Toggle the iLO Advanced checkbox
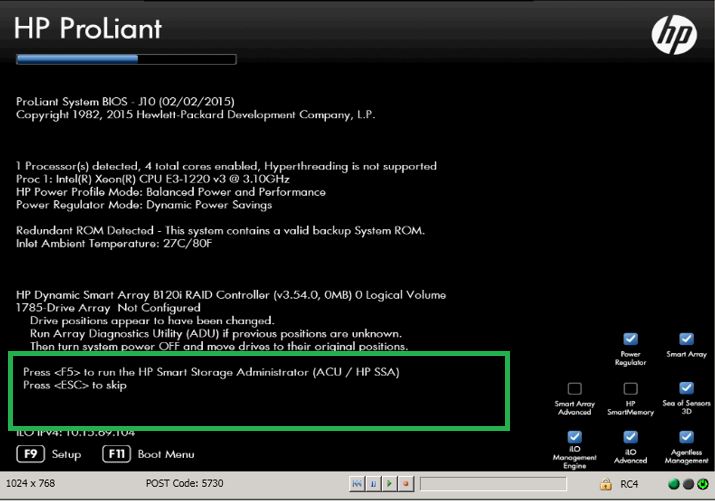 click(x=630, y=437)
